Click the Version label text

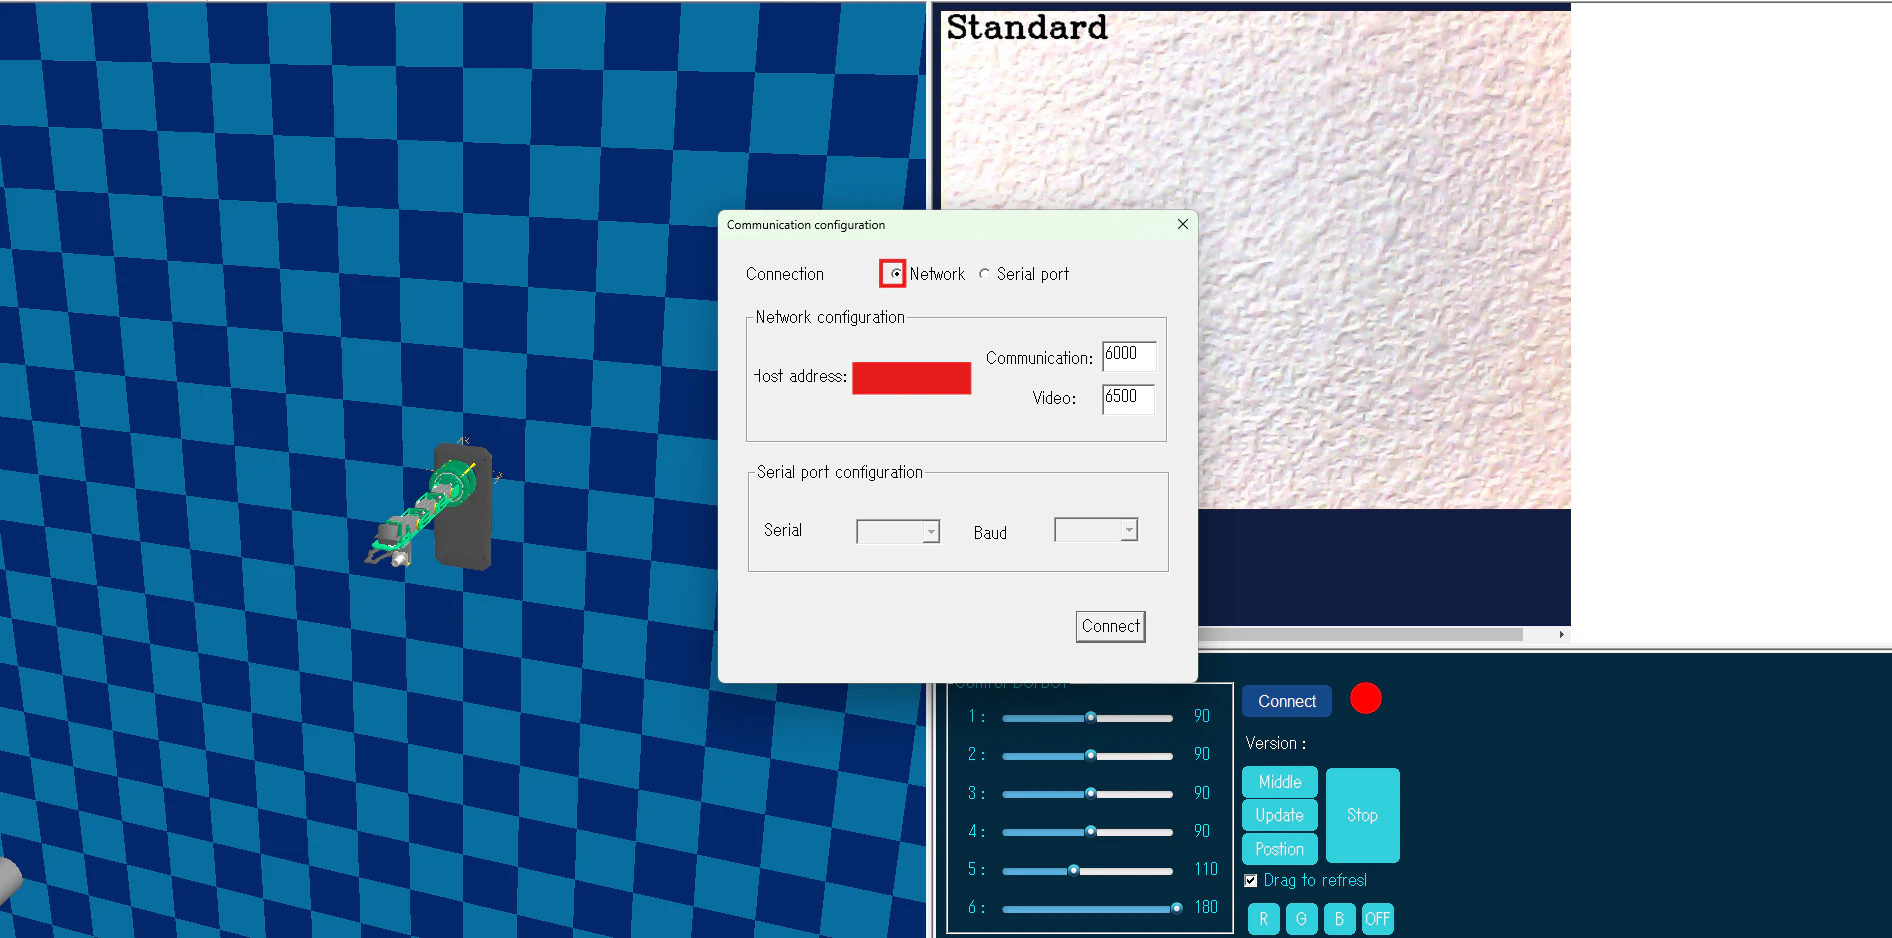tap(1276, 744)
